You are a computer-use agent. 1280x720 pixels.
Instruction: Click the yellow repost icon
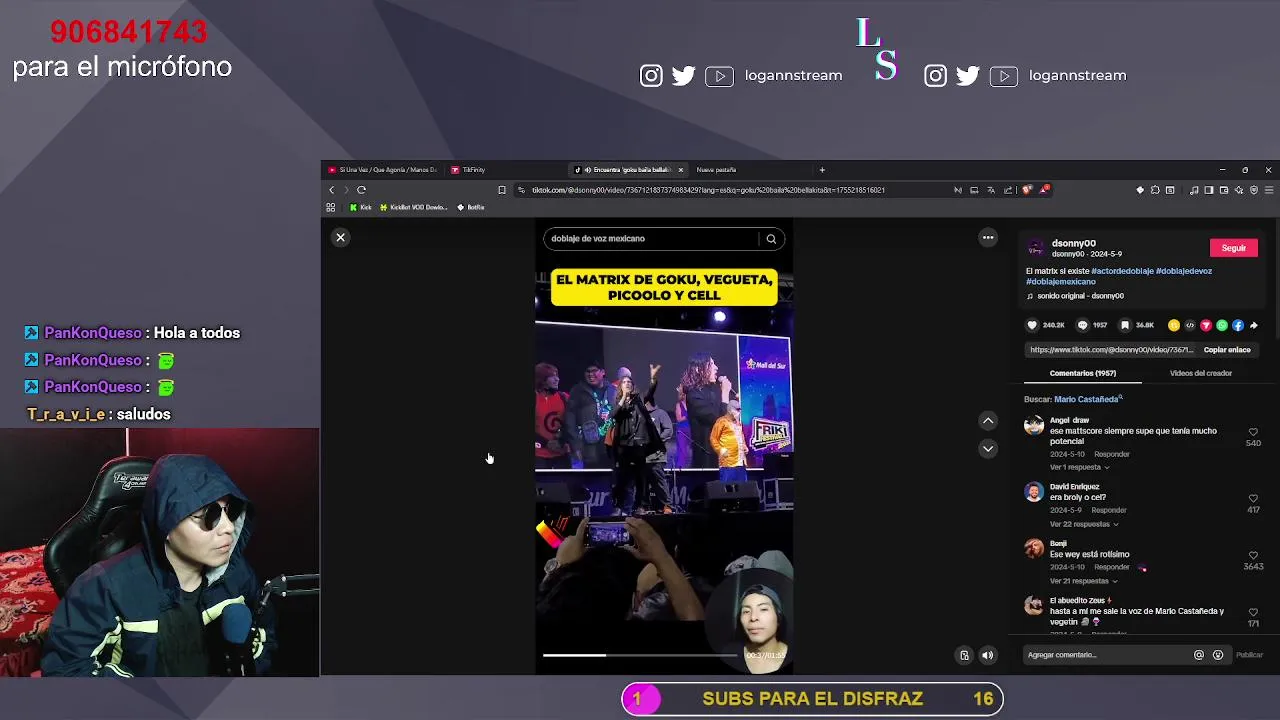pyautogui.click(x=1174, y=325)
